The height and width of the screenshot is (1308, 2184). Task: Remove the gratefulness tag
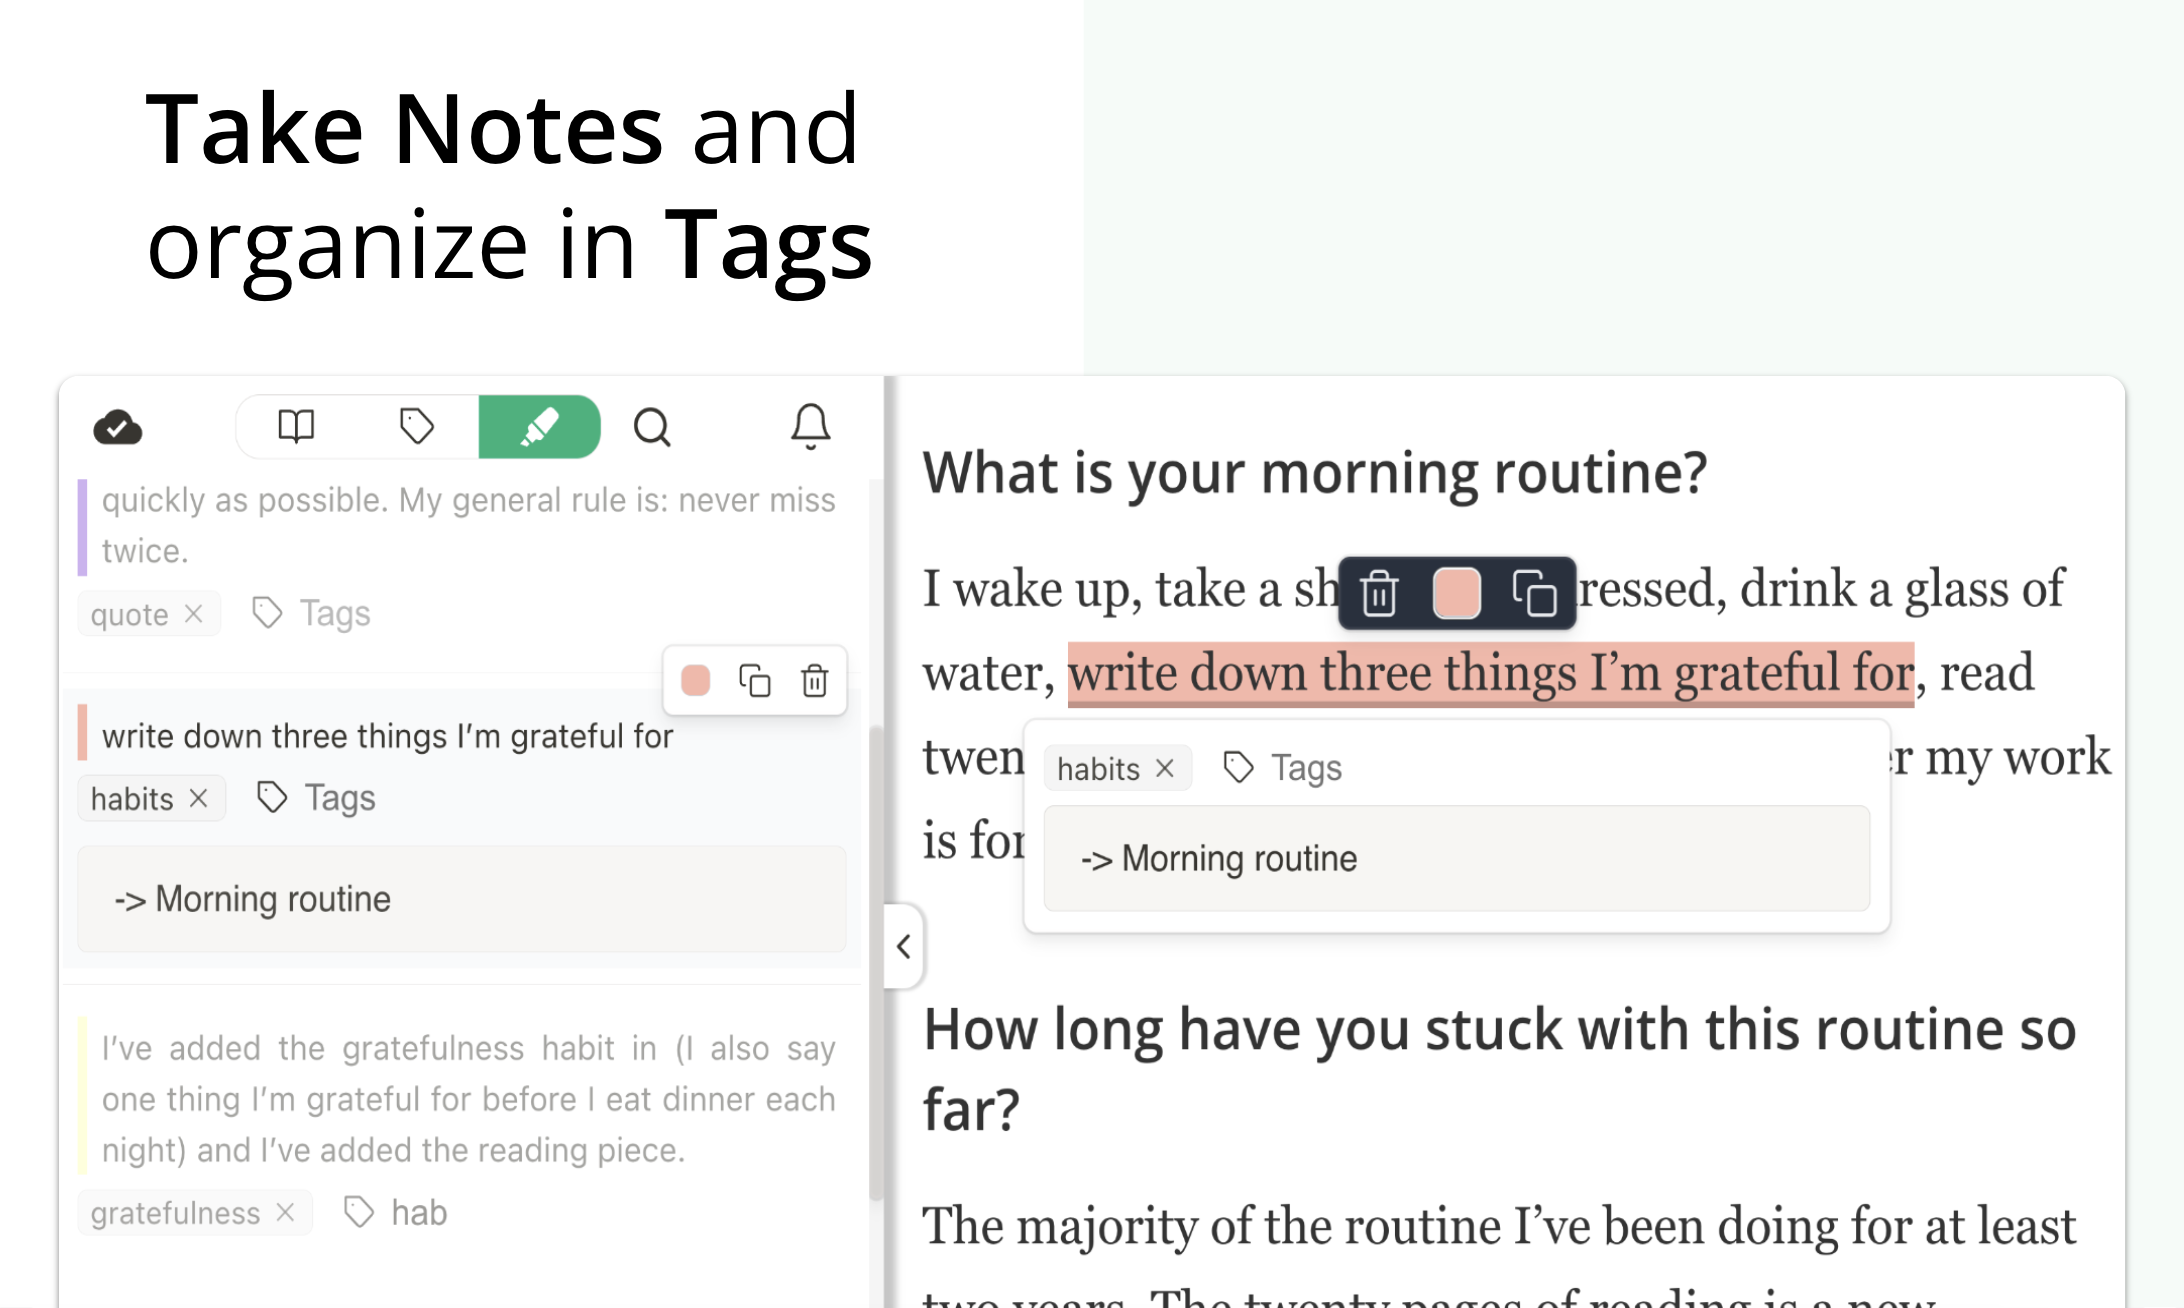(x=285, y=1213)
